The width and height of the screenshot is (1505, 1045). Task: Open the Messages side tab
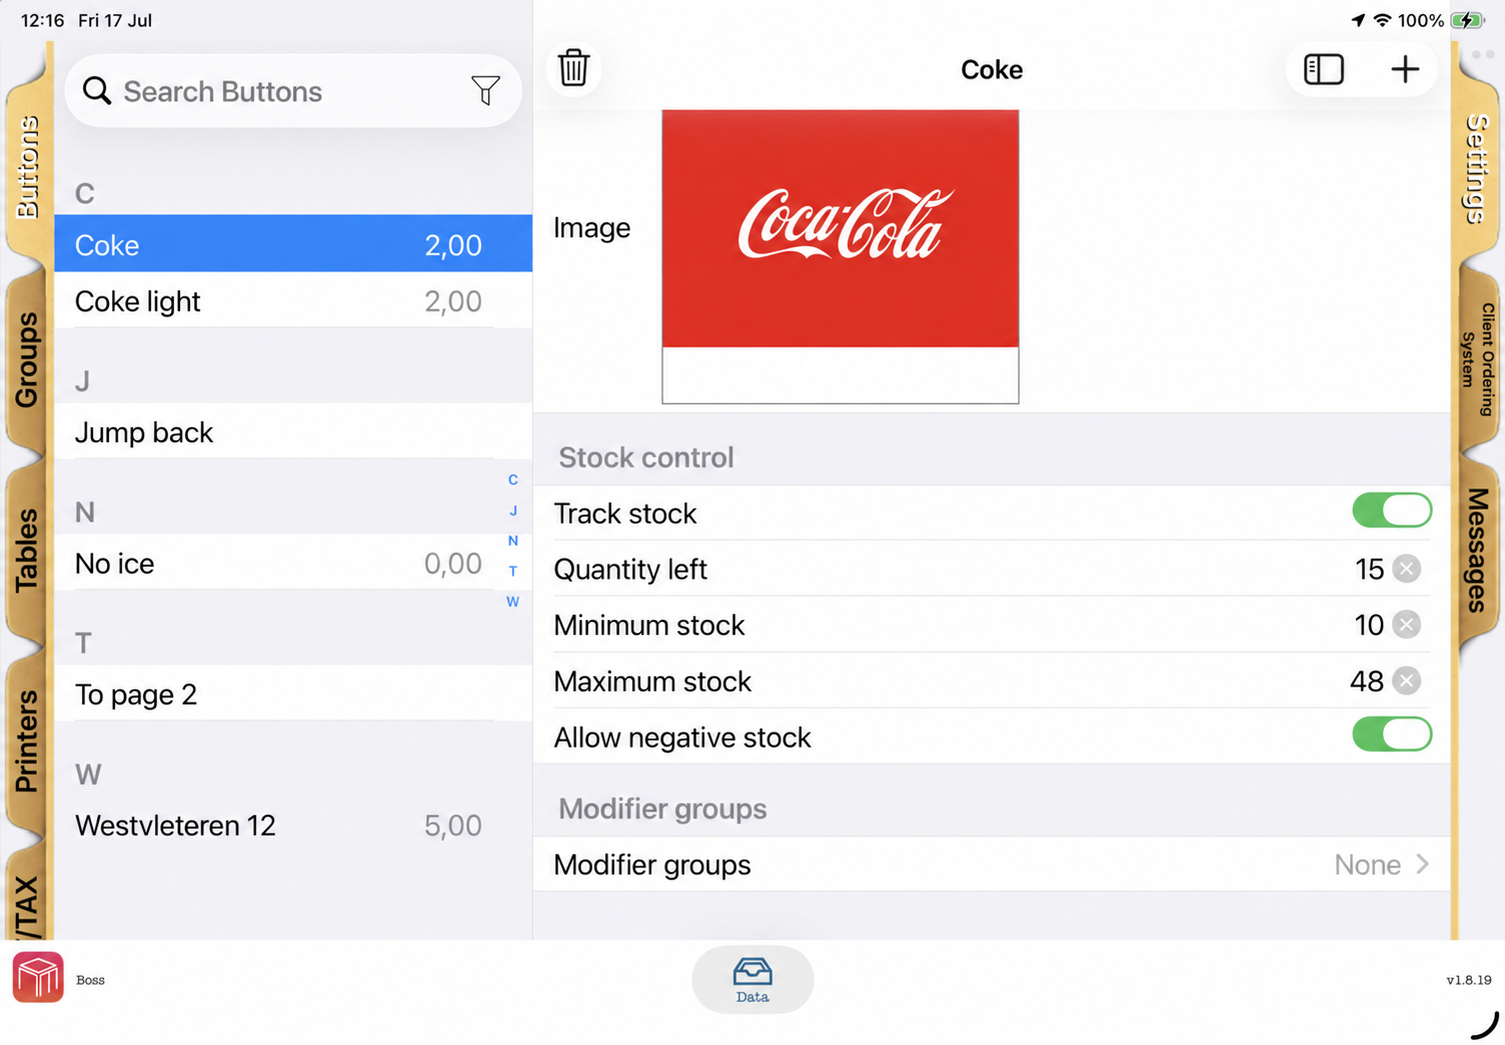point(1477,550)
